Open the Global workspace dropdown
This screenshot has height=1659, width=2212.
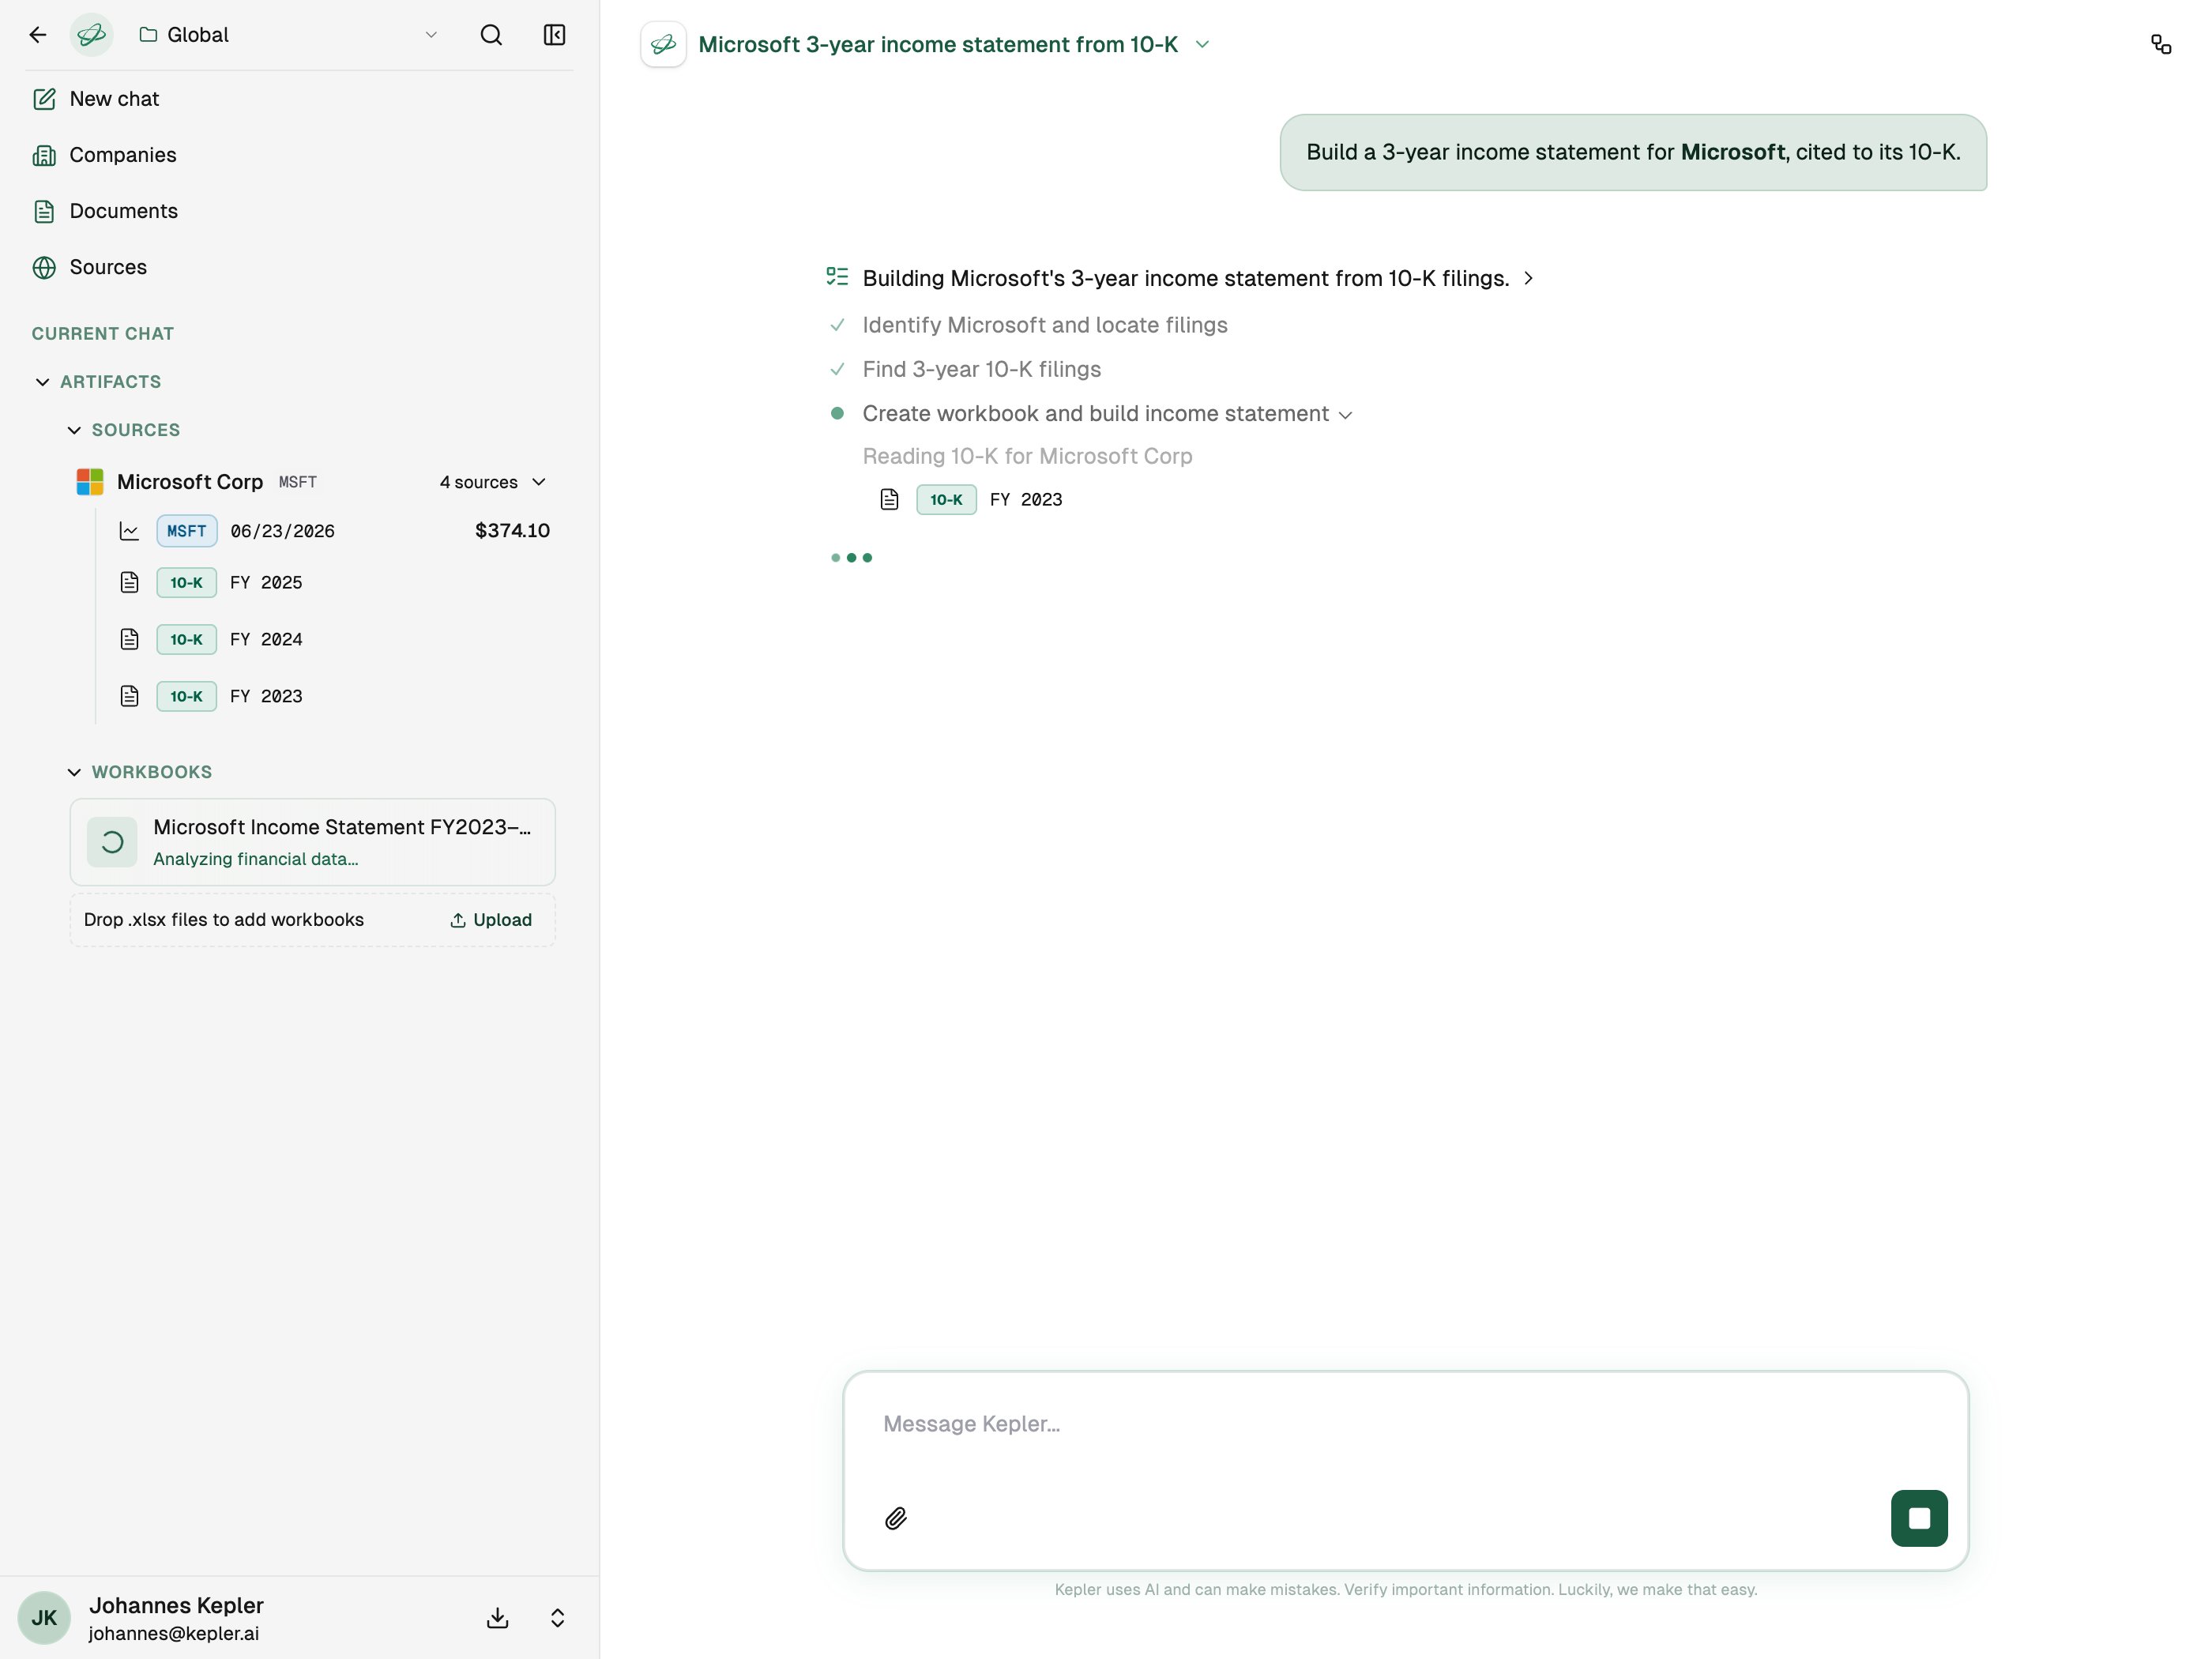(288, 35)
